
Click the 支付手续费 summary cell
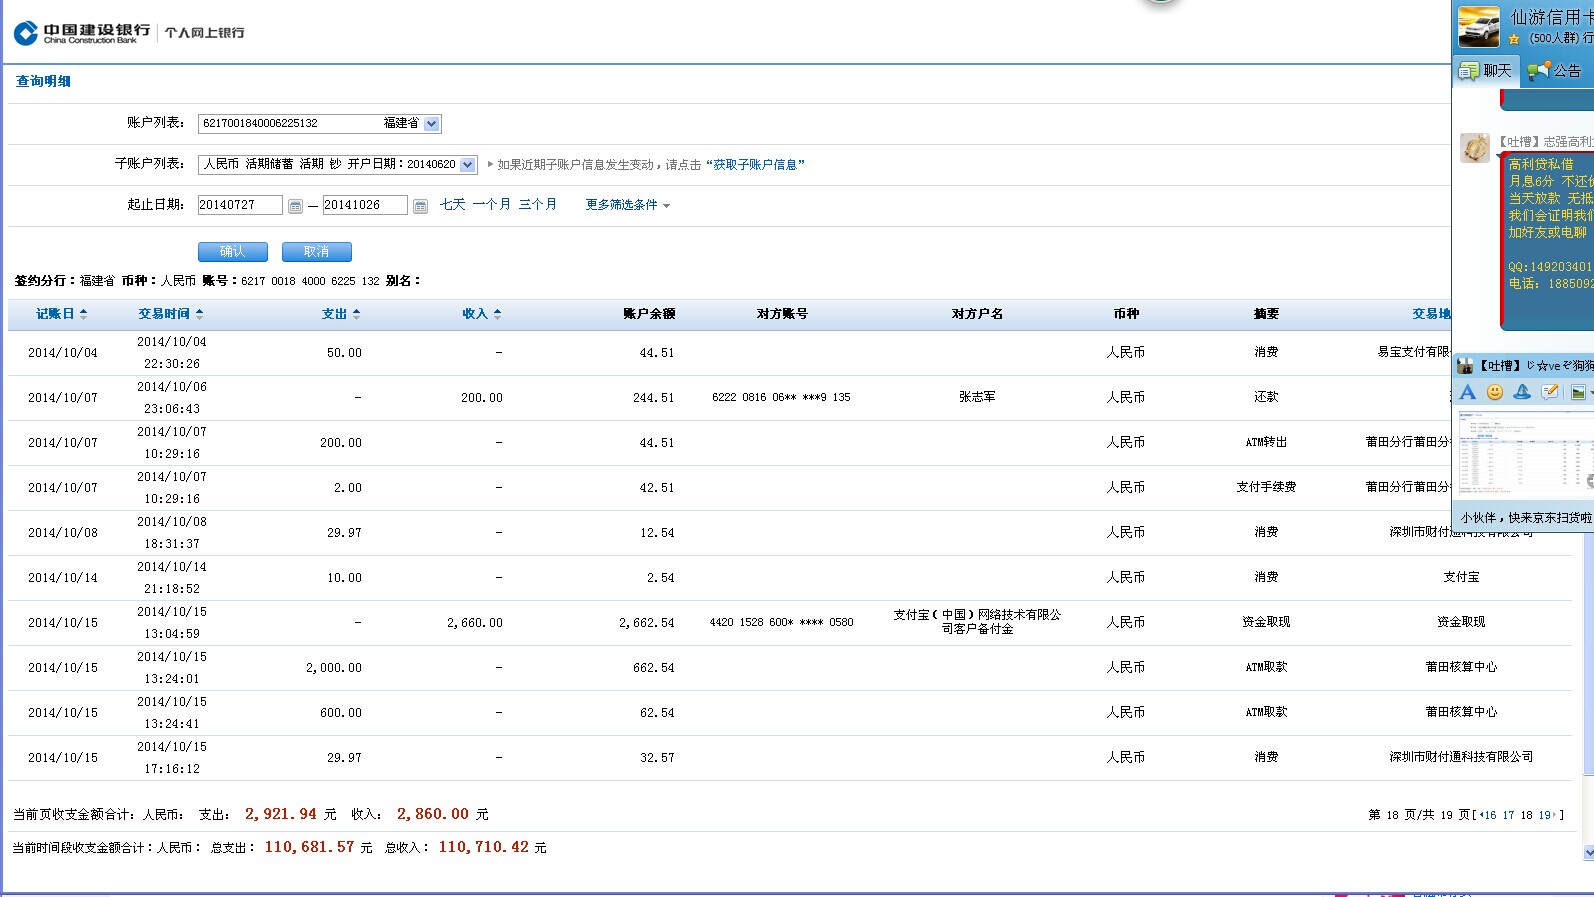[x=1266, y=487]
